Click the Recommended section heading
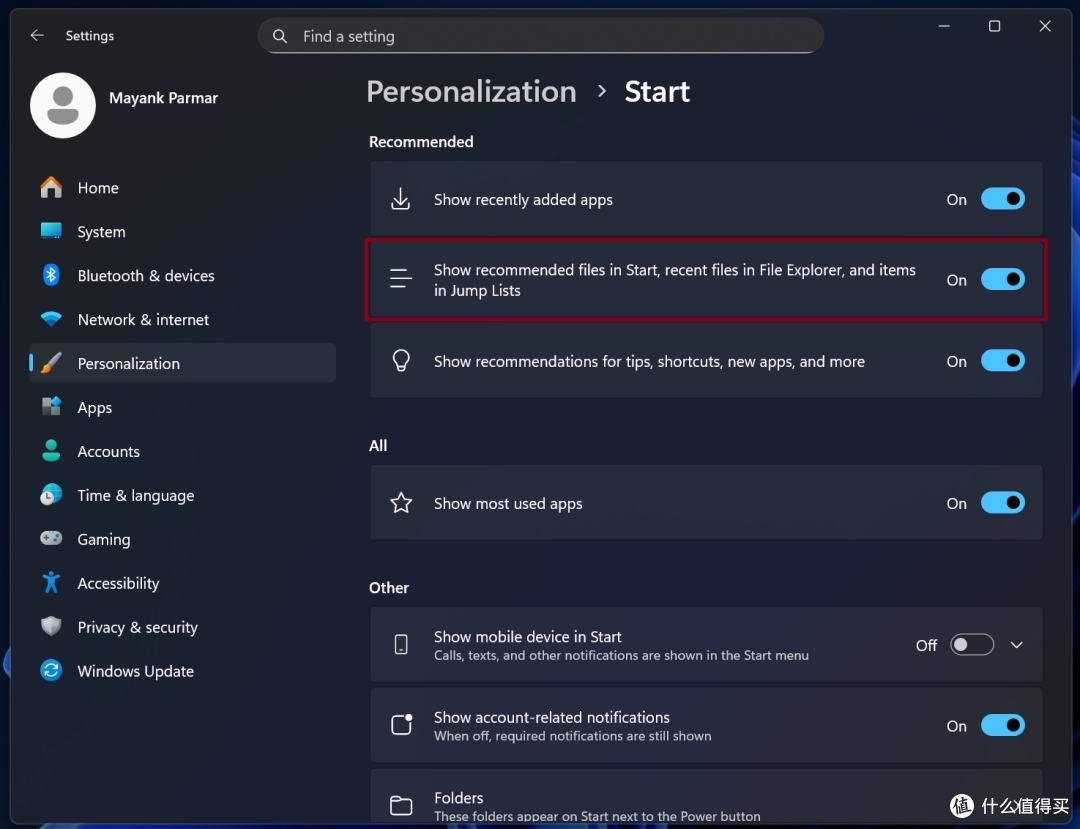This screenshot has width=1080, height=829. coord(421,142)
